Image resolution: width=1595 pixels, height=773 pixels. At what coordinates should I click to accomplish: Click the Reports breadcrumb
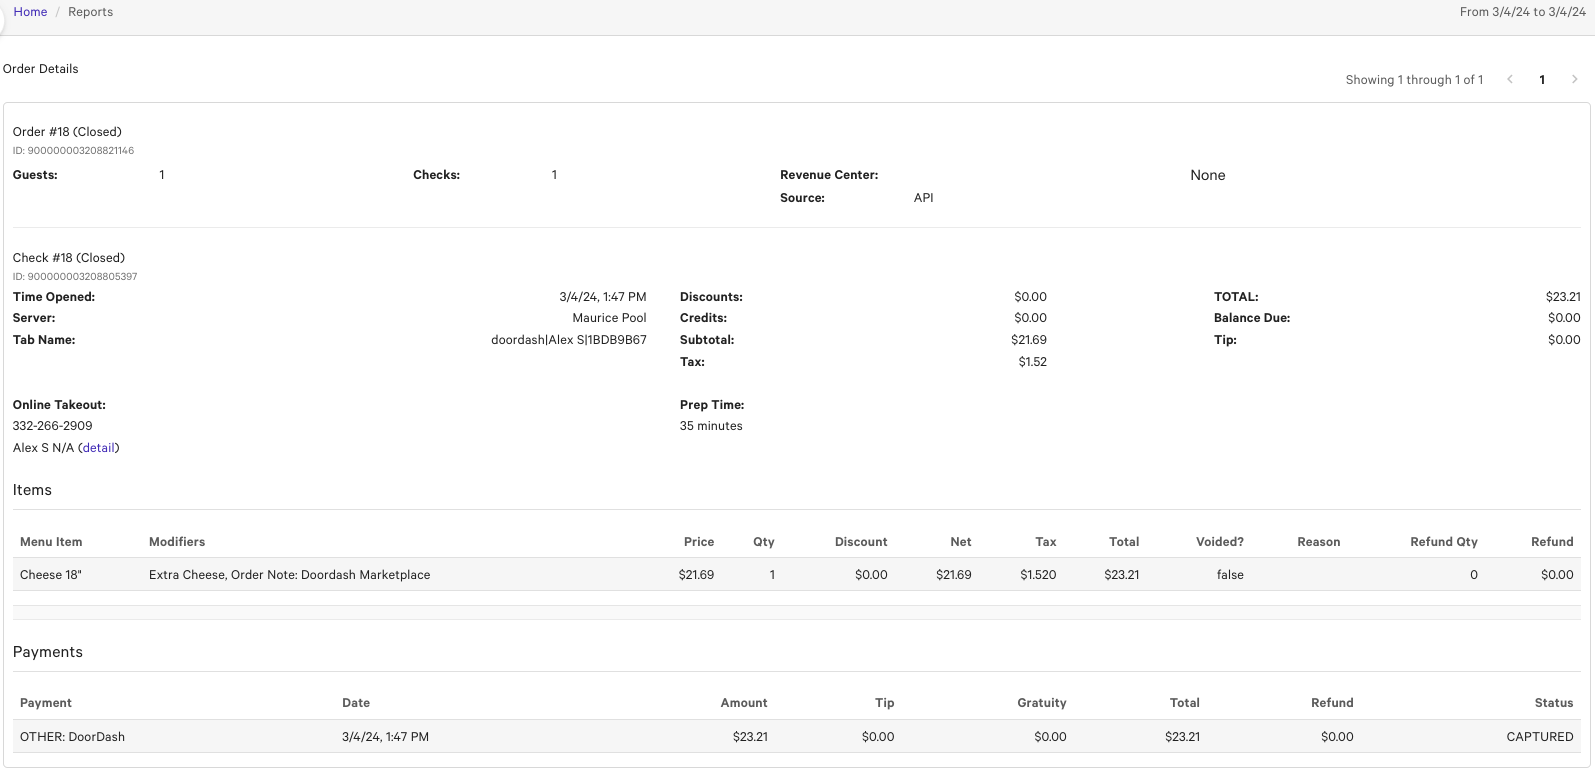[90, 12]
